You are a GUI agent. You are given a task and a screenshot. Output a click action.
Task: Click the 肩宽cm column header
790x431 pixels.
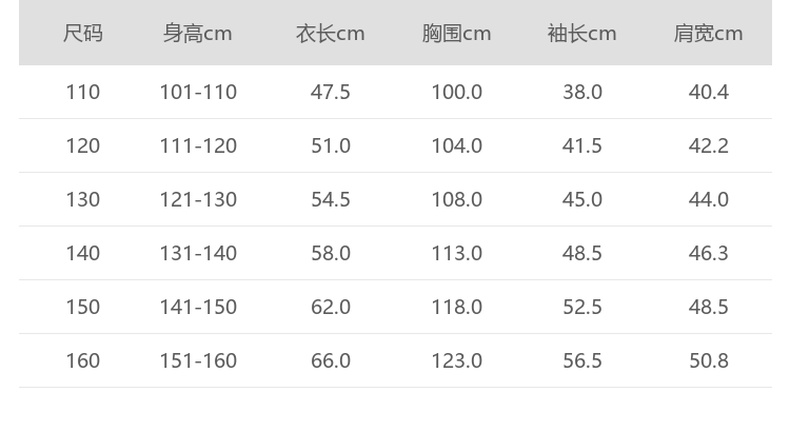click(x=708, y=33)
